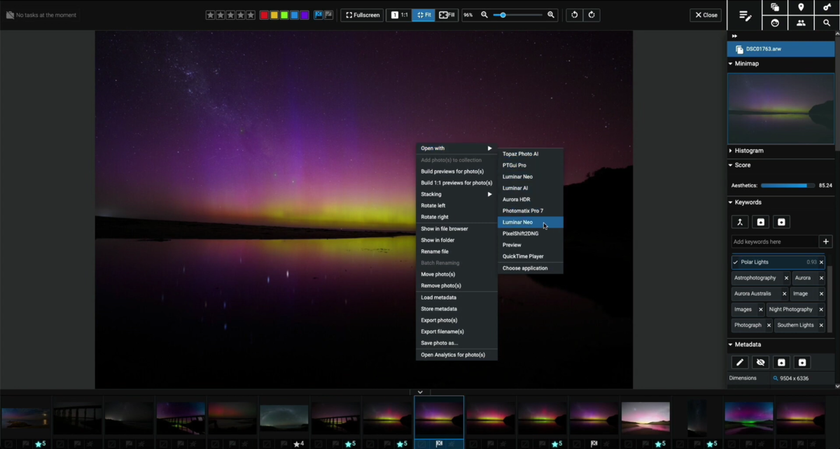Image resolution: width=840 pixels, height=449 pixels.
Task: Click the fifth rating star in the toolbar
Action: (x=250, y=15)
